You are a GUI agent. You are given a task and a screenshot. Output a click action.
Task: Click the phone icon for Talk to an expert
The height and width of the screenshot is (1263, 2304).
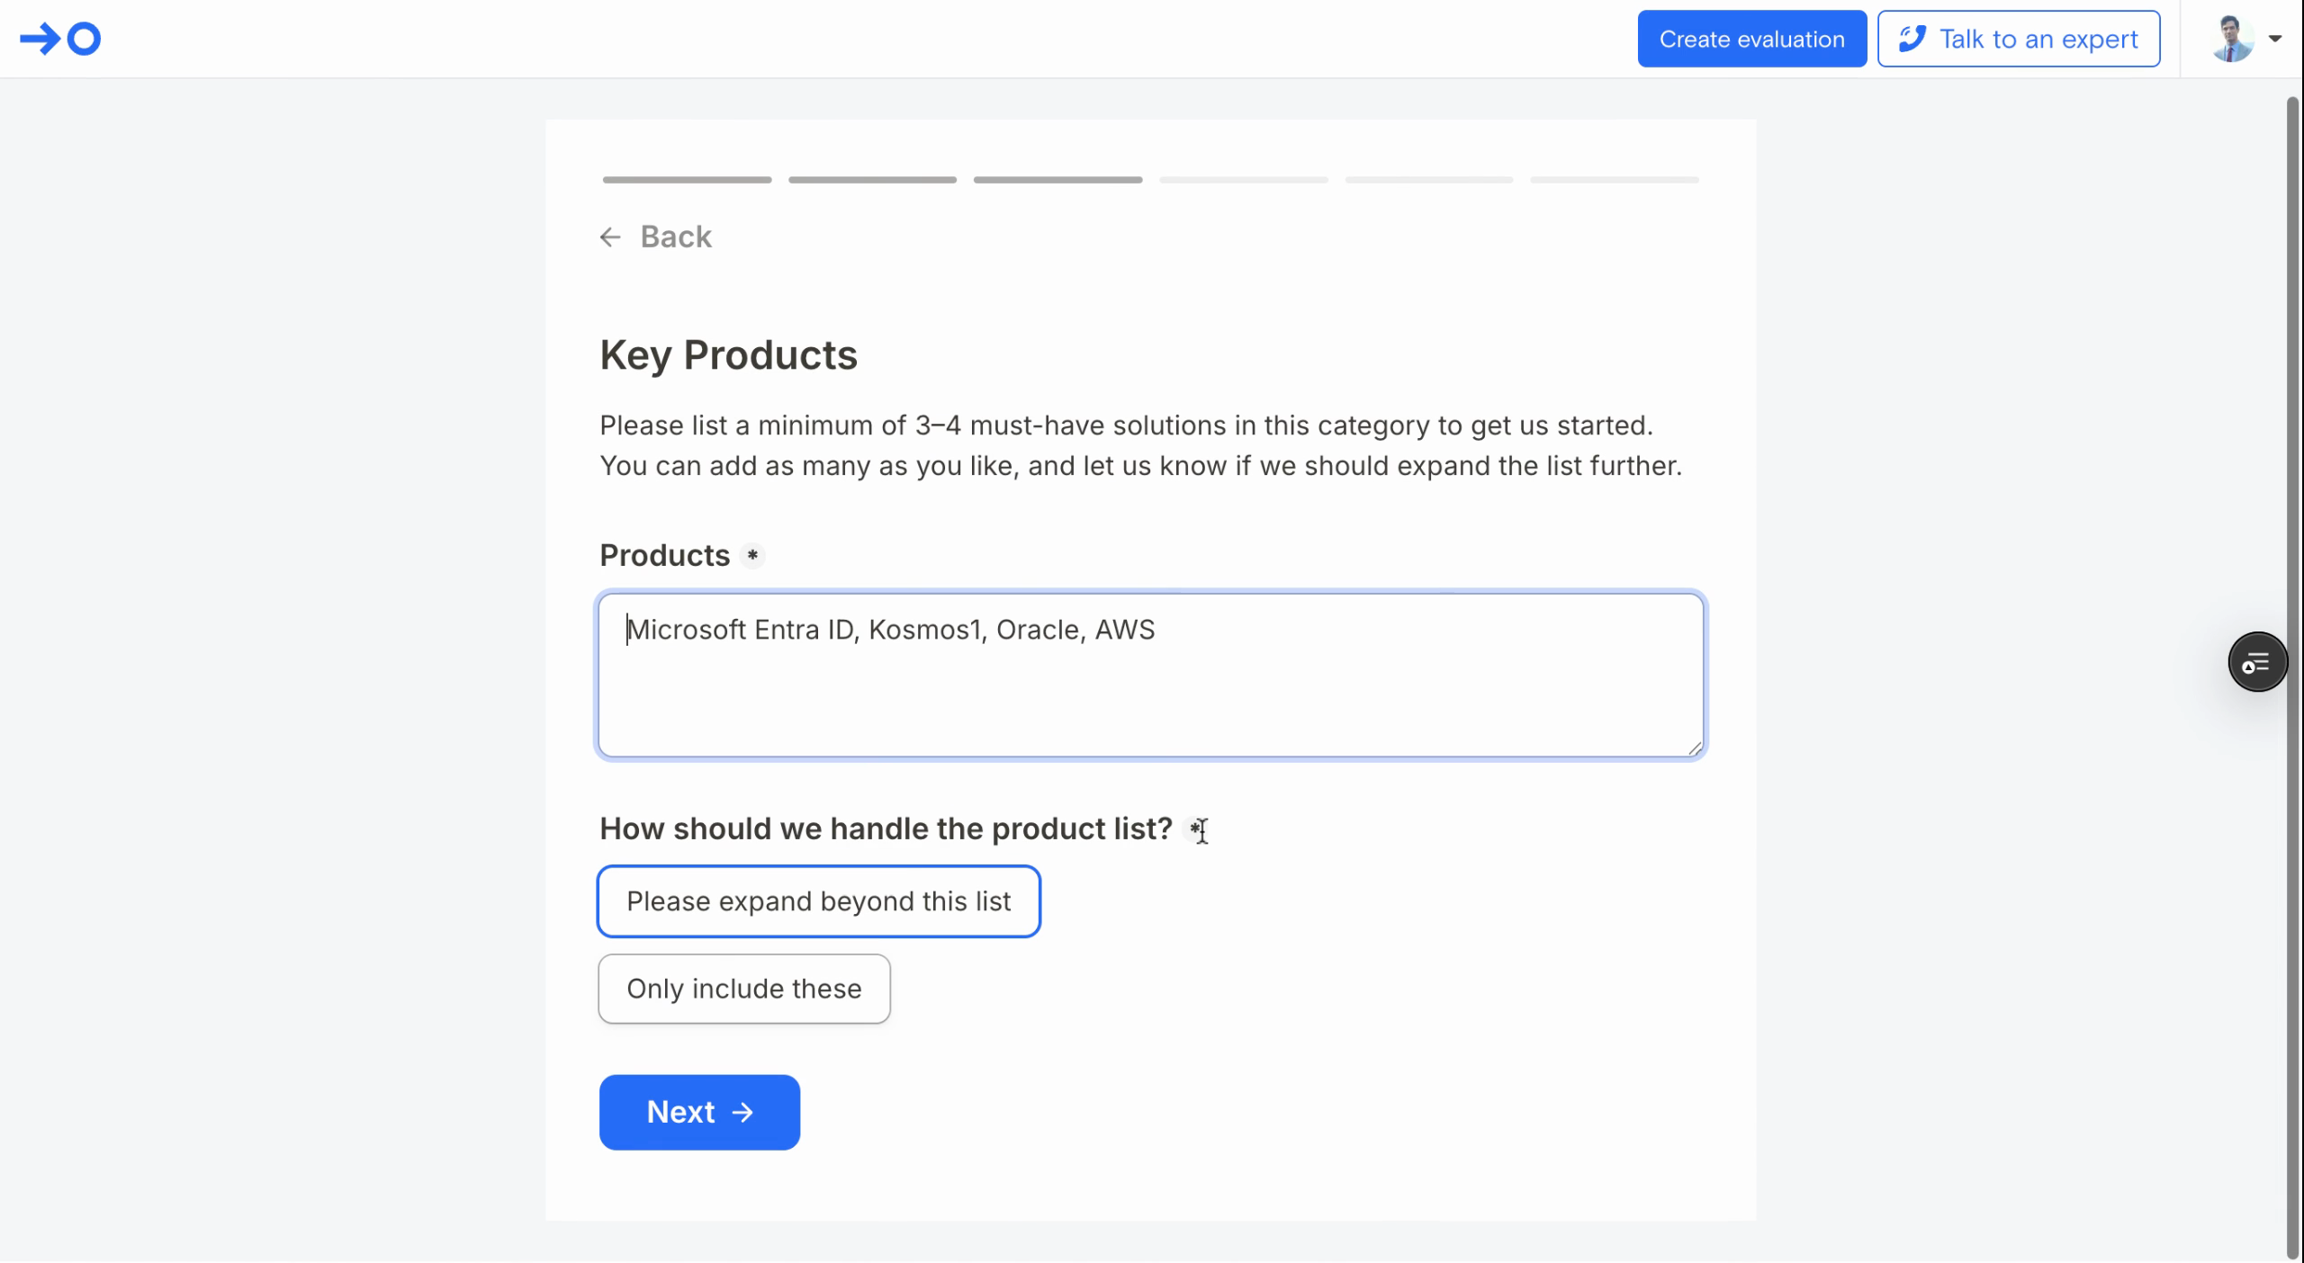[x=1912, y=39]
